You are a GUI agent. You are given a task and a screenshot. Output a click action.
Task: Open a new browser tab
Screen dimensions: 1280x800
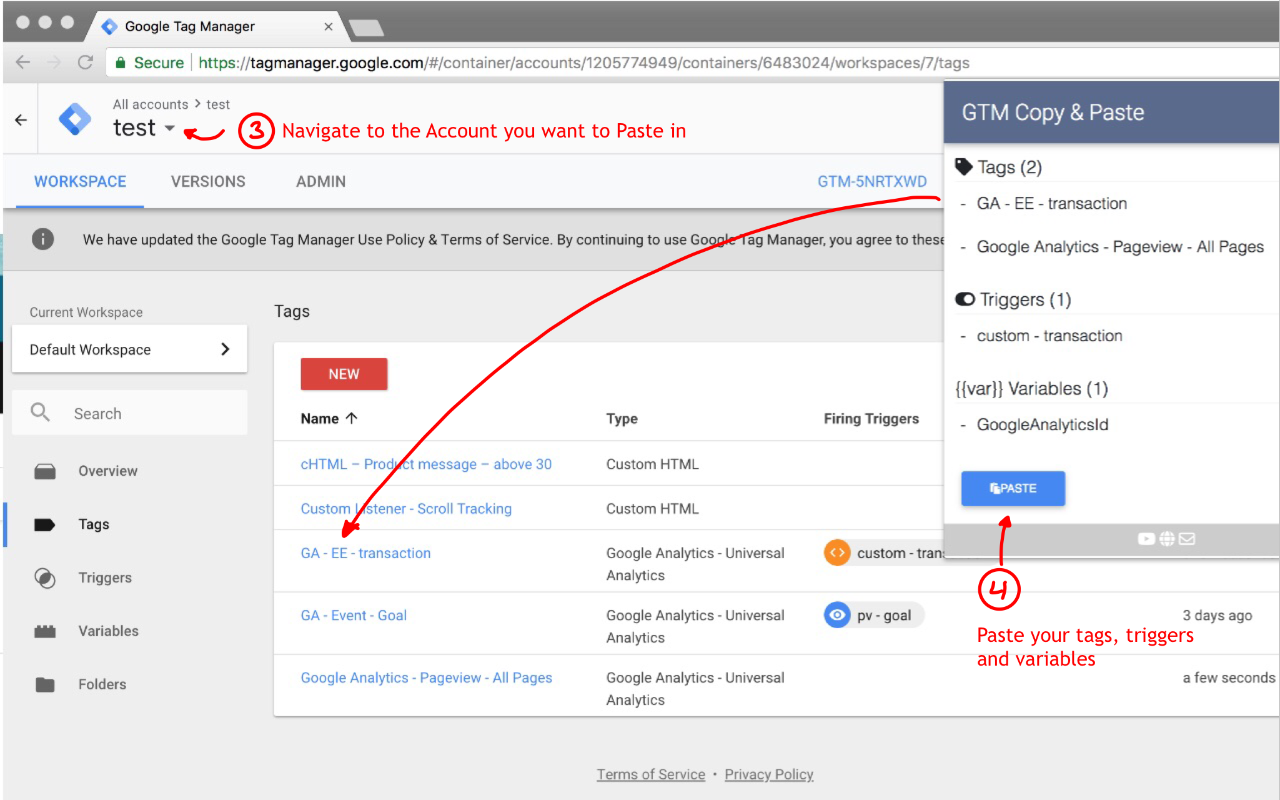(x=365, y=27)
